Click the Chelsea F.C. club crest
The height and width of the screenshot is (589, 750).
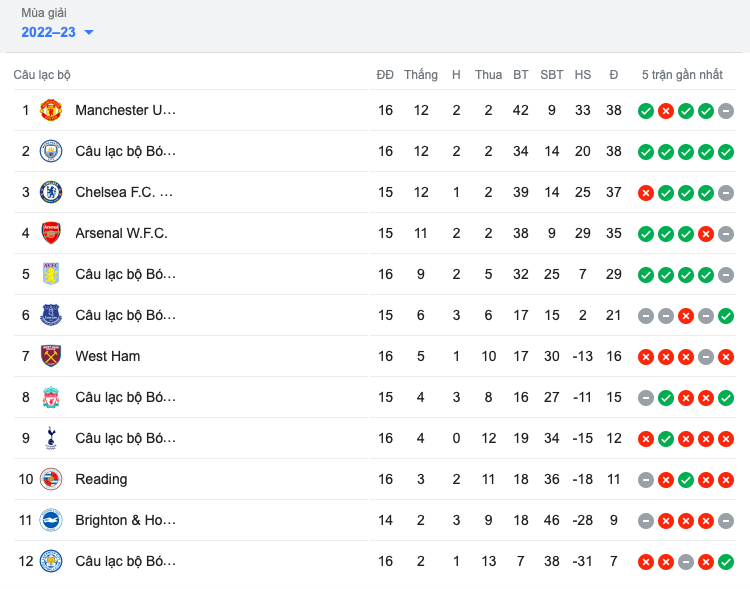[50, 192]
